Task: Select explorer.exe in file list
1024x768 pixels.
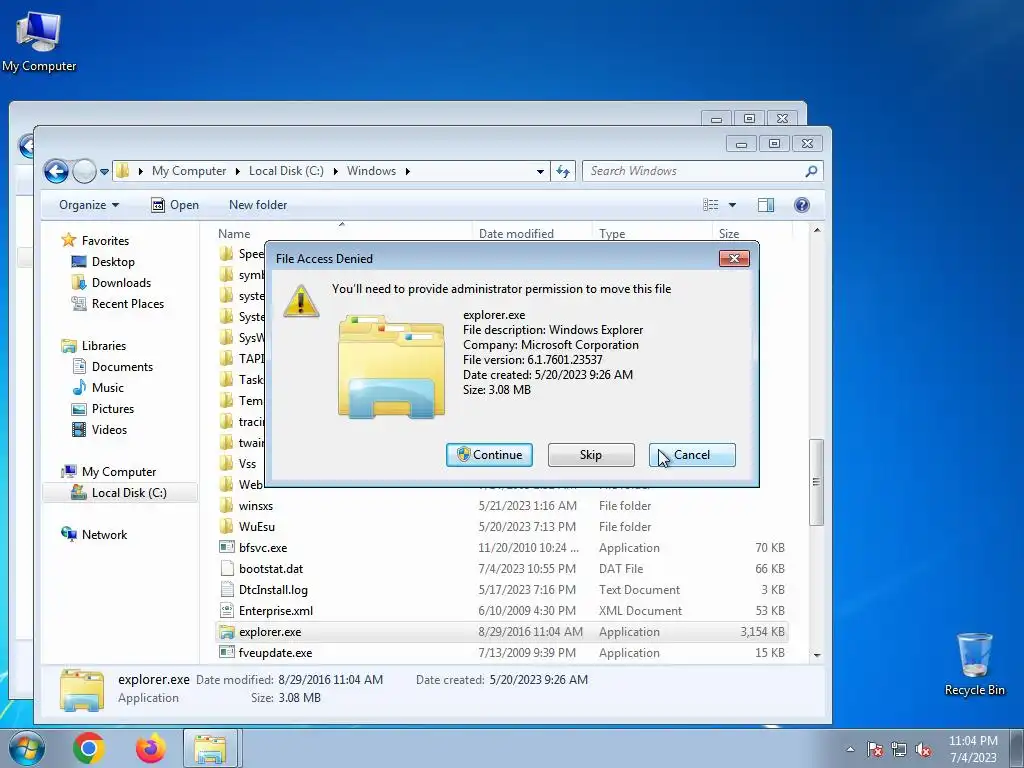Action: (x=501, y=632)
